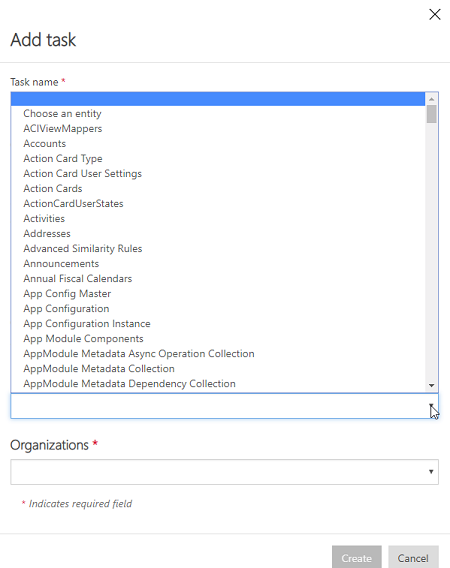
Task: Collapse the Task name dropdown arrow
Action: (431, 406)
